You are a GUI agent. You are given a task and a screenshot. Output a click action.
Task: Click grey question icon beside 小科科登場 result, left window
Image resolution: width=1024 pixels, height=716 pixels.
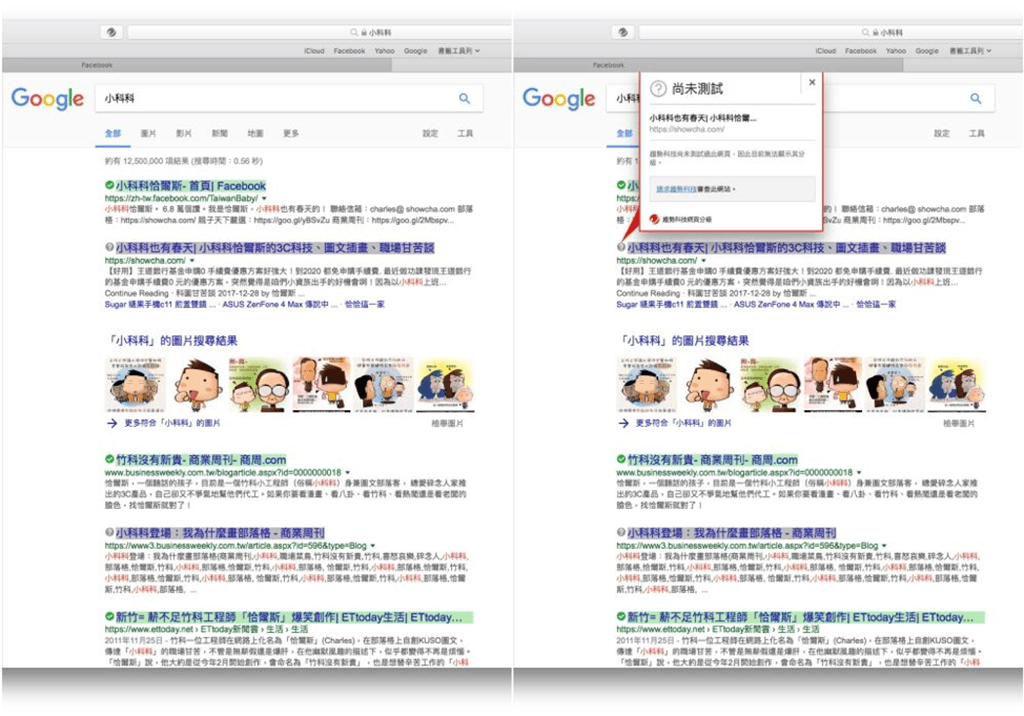click(x=110, y=532)
